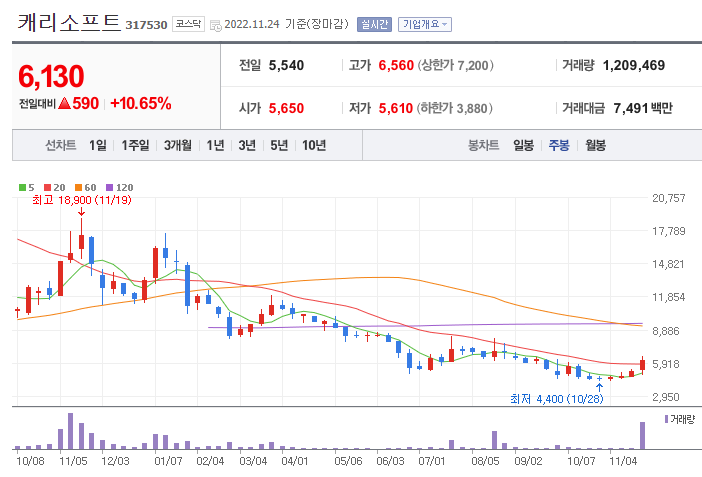
Task: Click the lower limit text 하한가 3,880
Action: pyautogui.click(x=454, y=108)
